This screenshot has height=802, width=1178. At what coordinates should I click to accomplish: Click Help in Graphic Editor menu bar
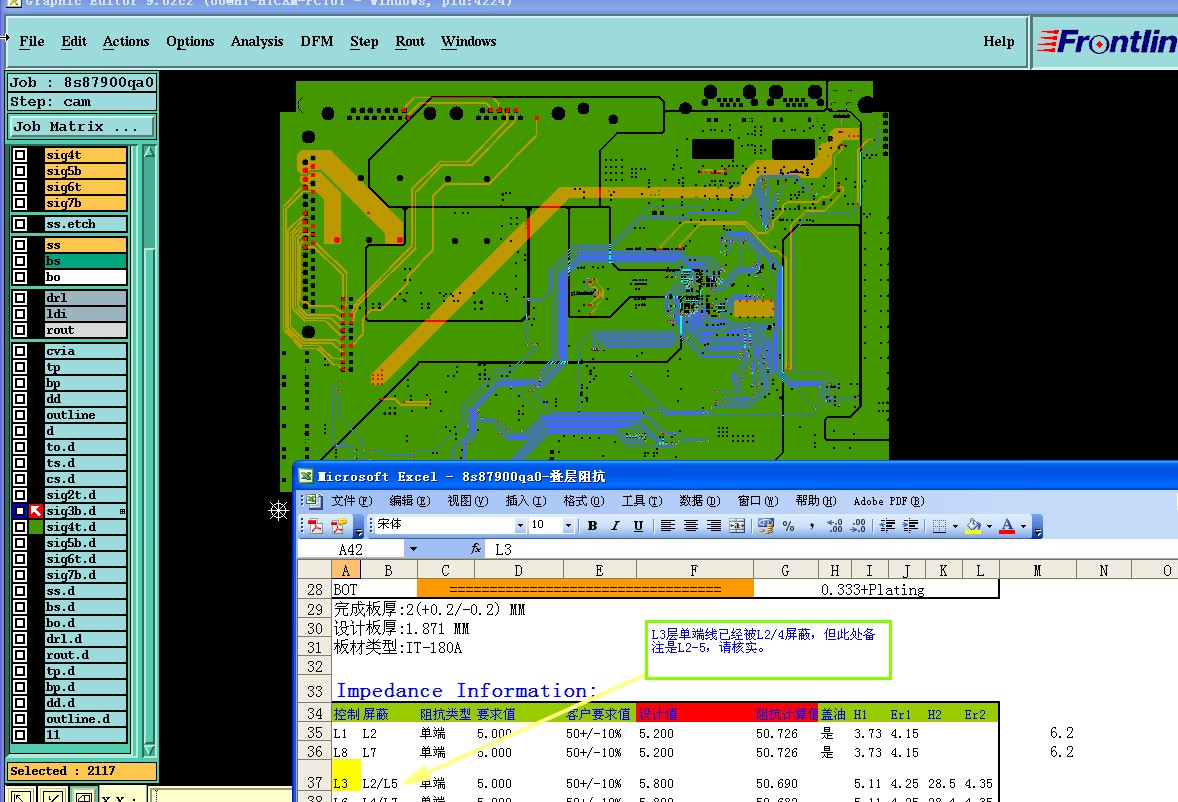click(x=998, y=41)
